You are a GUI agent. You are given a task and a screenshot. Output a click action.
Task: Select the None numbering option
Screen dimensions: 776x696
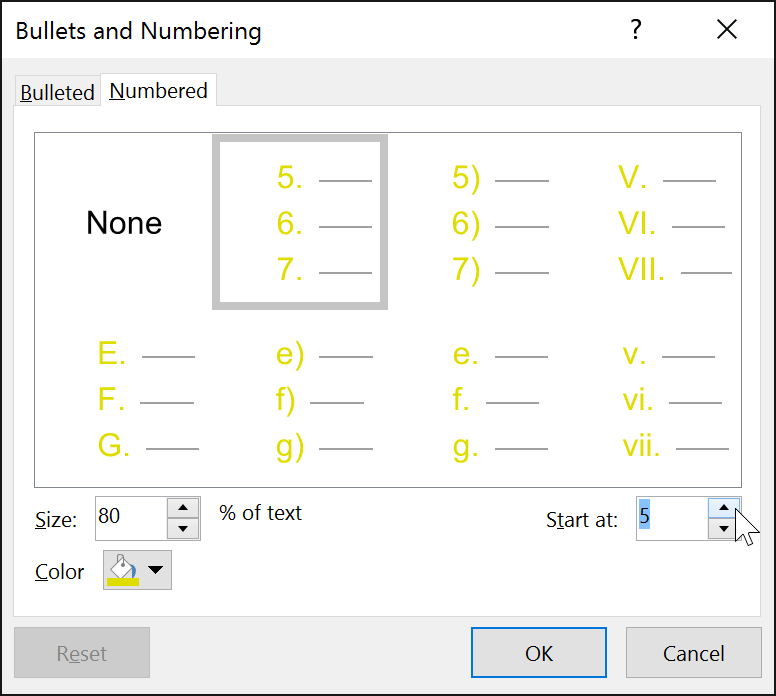coord(124,223)
